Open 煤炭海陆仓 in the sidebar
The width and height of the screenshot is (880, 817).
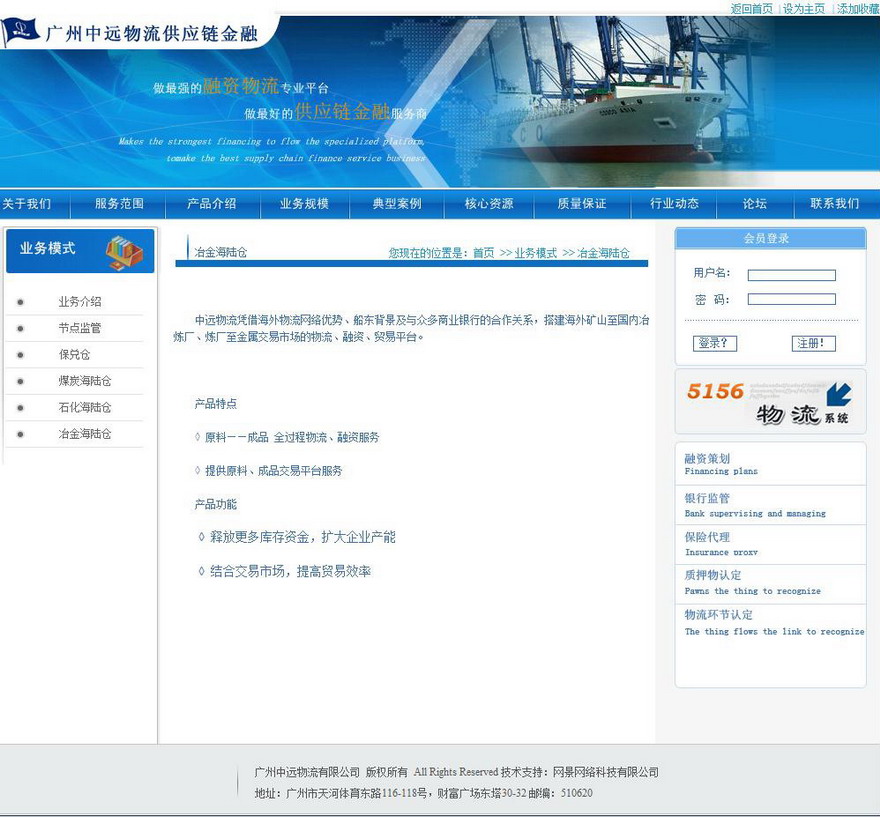pyautogui.click(x=85, y=381)
